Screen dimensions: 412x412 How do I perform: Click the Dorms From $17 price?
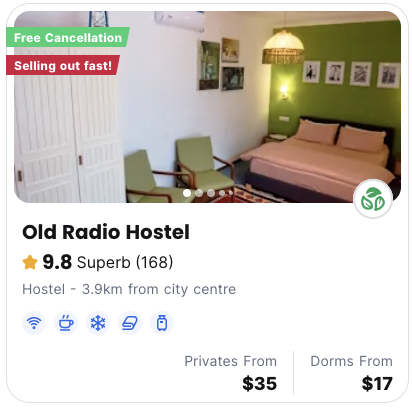tap(351, 373)
